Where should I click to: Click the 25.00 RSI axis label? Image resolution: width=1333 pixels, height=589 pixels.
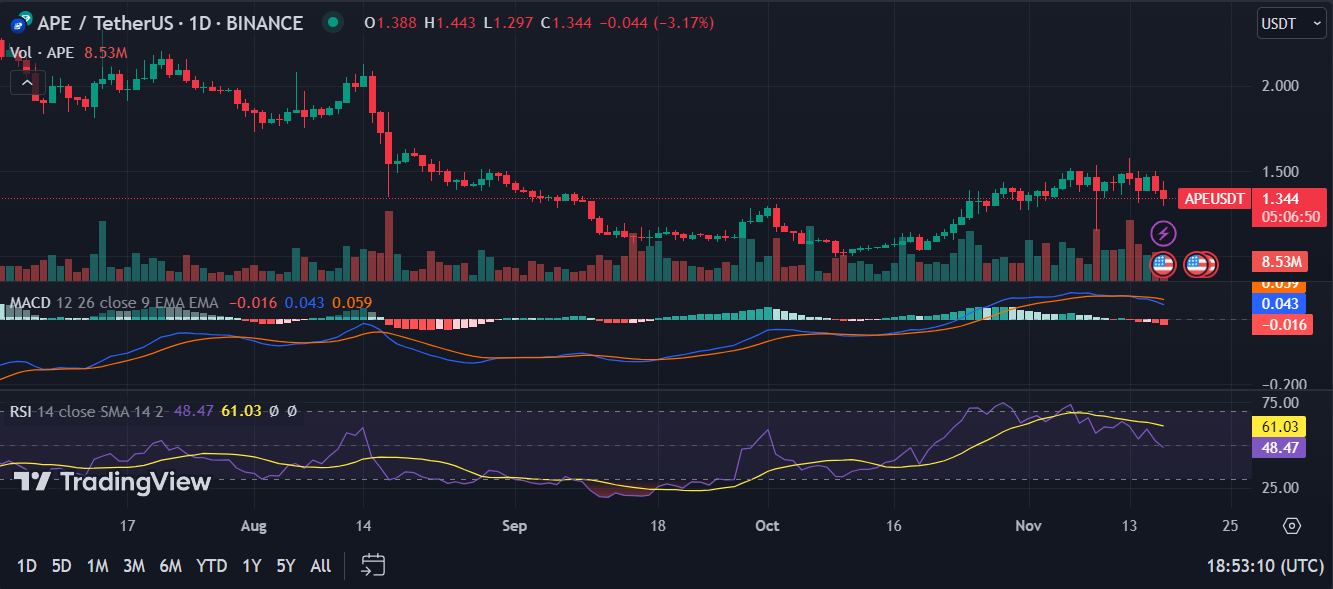tap(1281, 487)
